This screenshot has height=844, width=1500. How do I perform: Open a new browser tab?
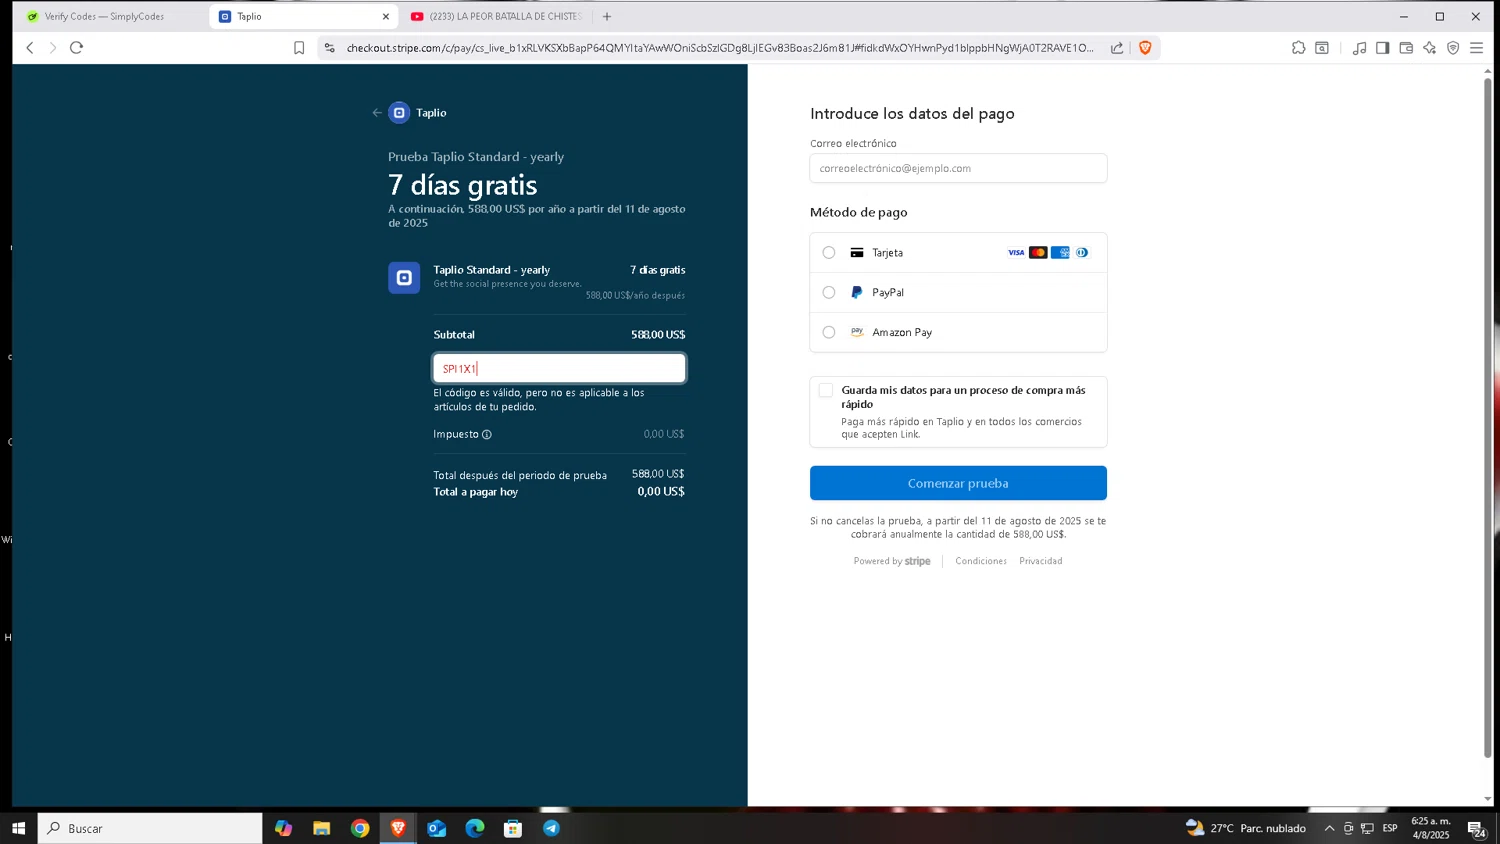[607, 16]
